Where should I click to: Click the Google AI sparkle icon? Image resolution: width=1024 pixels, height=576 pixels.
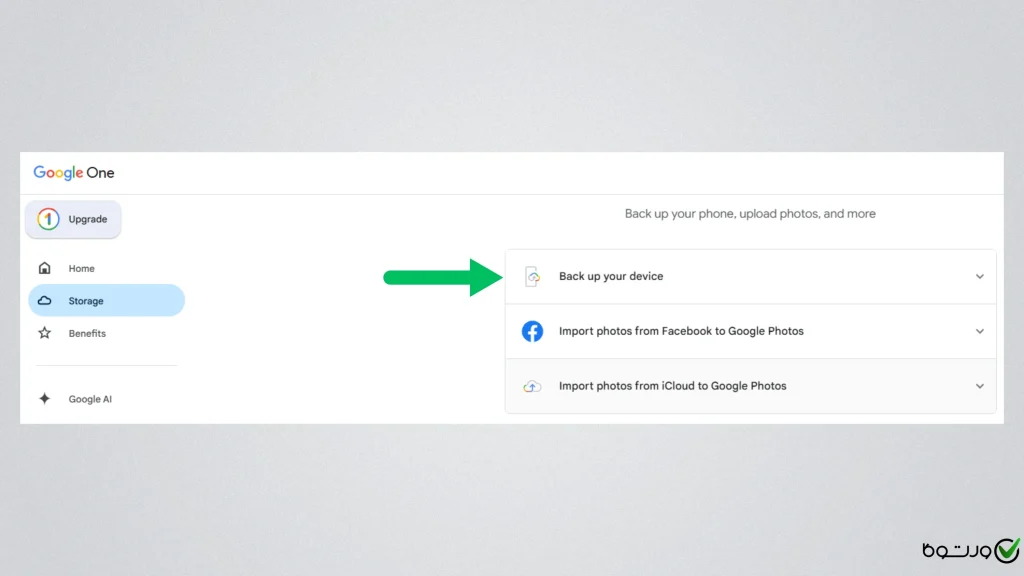tap(45, 398)
